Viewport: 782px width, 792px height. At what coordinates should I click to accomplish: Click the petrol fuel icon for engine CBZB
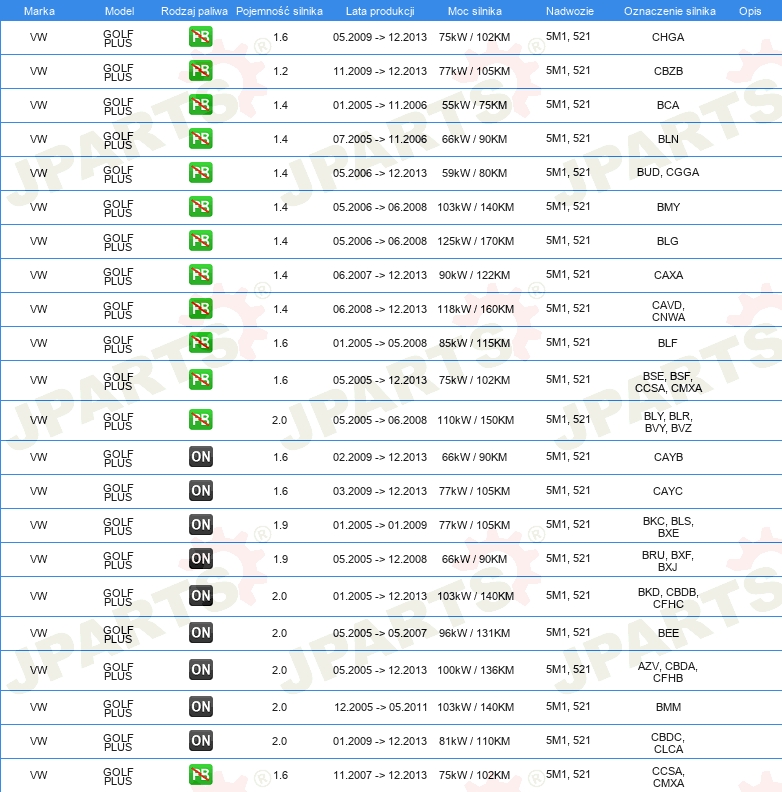tap(201, 71)
